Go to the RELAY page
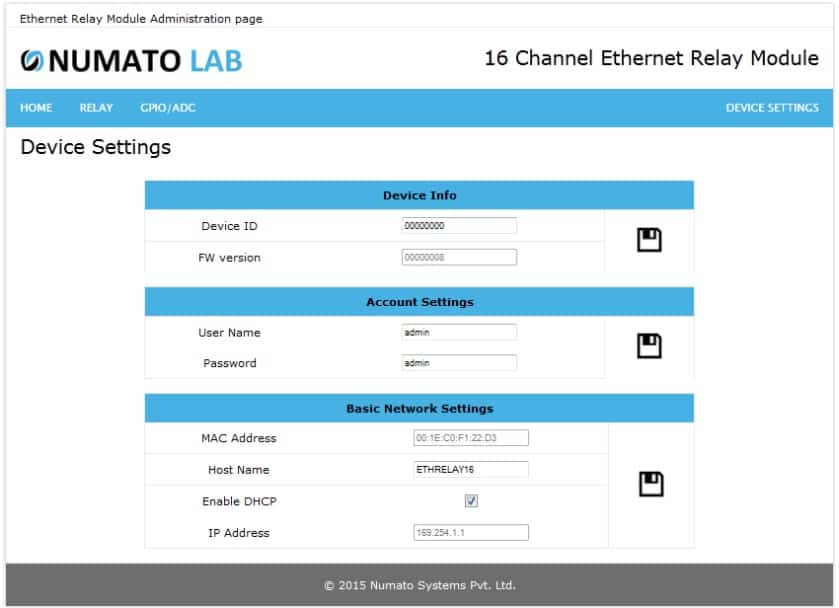This screenshot has height=608, width=839. click(x=96, y=108)
